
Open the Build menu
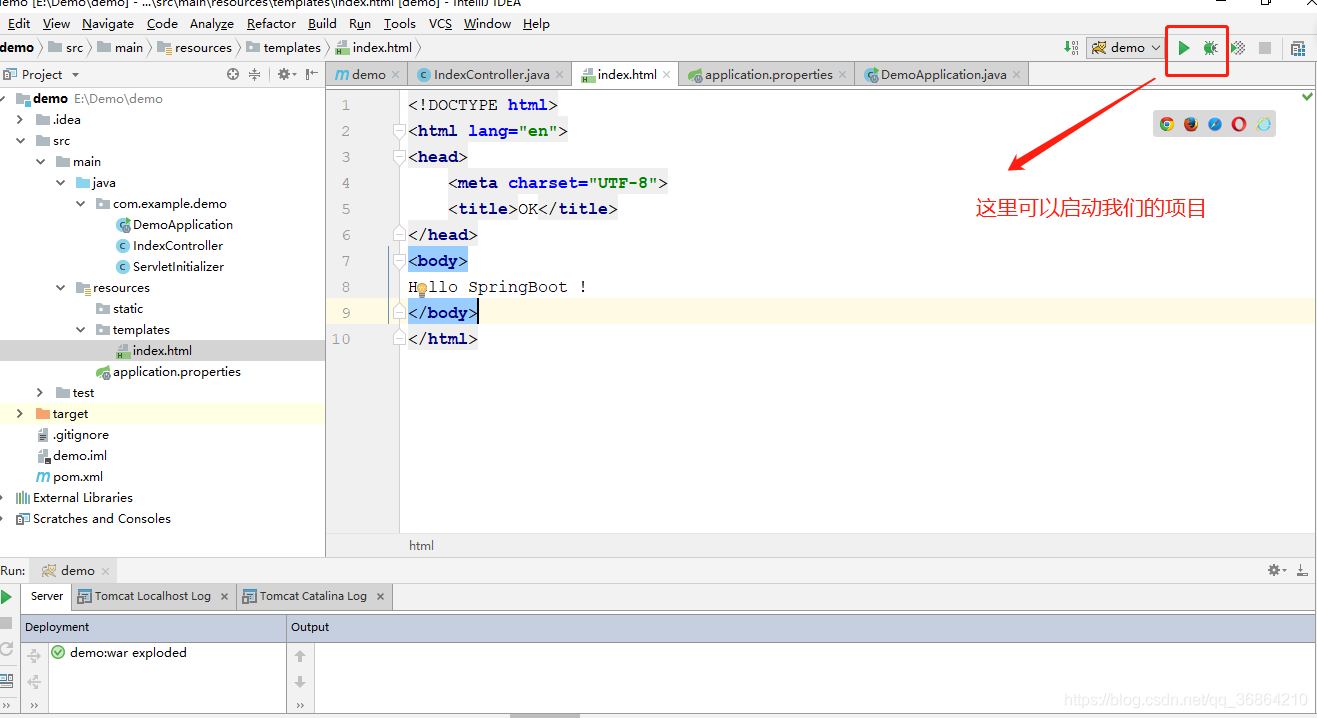click(322, 23)
